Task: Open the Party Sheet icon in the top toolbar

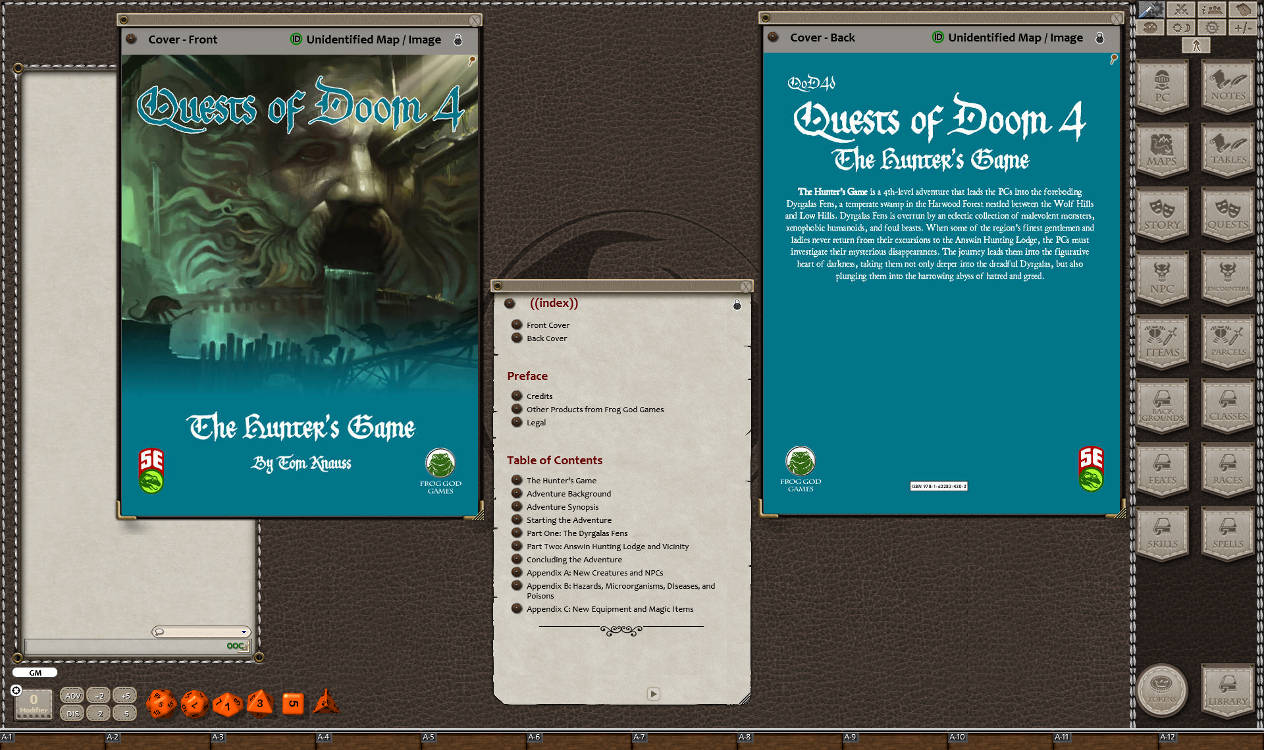Action: [x=1212, y=8]
